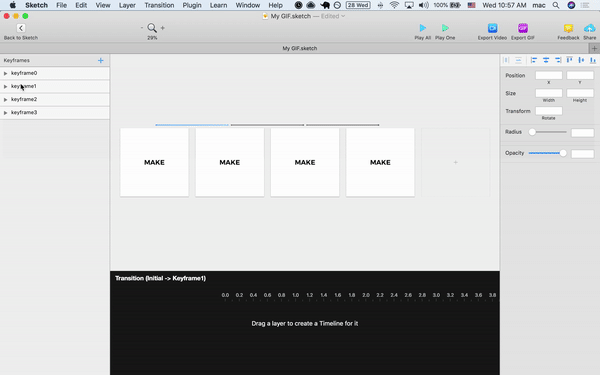Click the Height input field

(580, 93)
